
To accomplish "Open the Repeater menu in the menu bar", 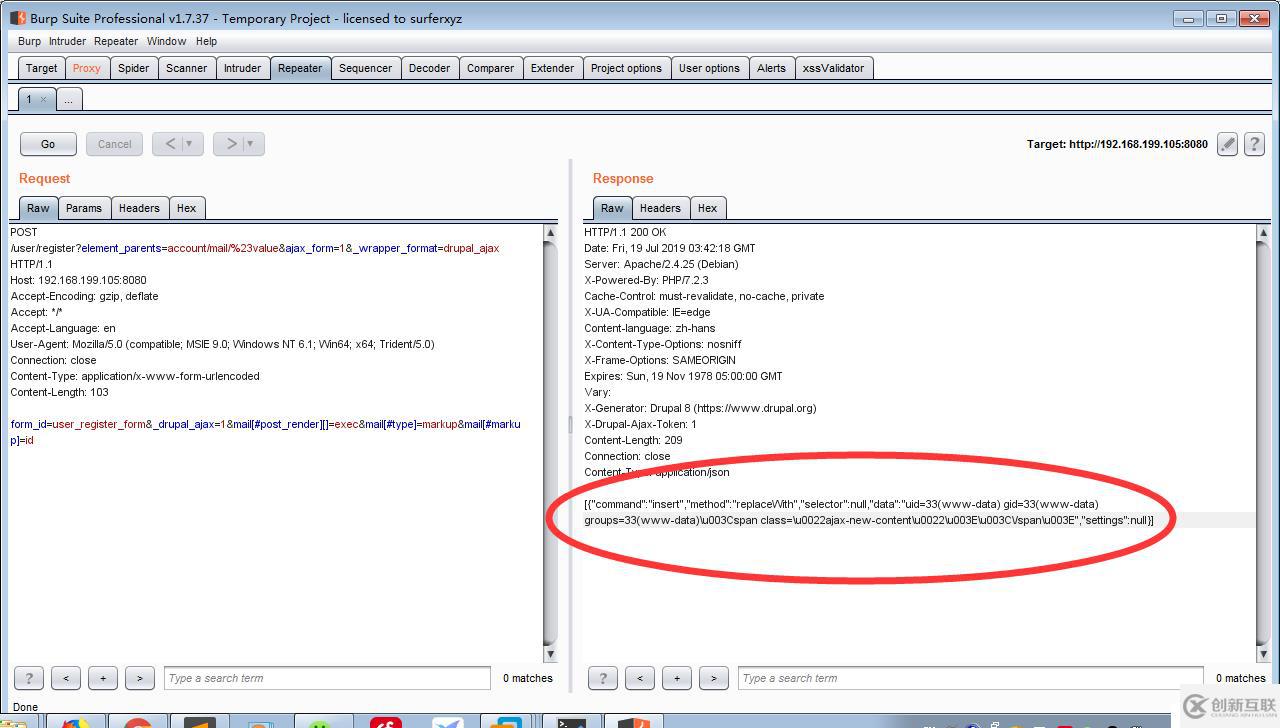I will pos(116,41).
